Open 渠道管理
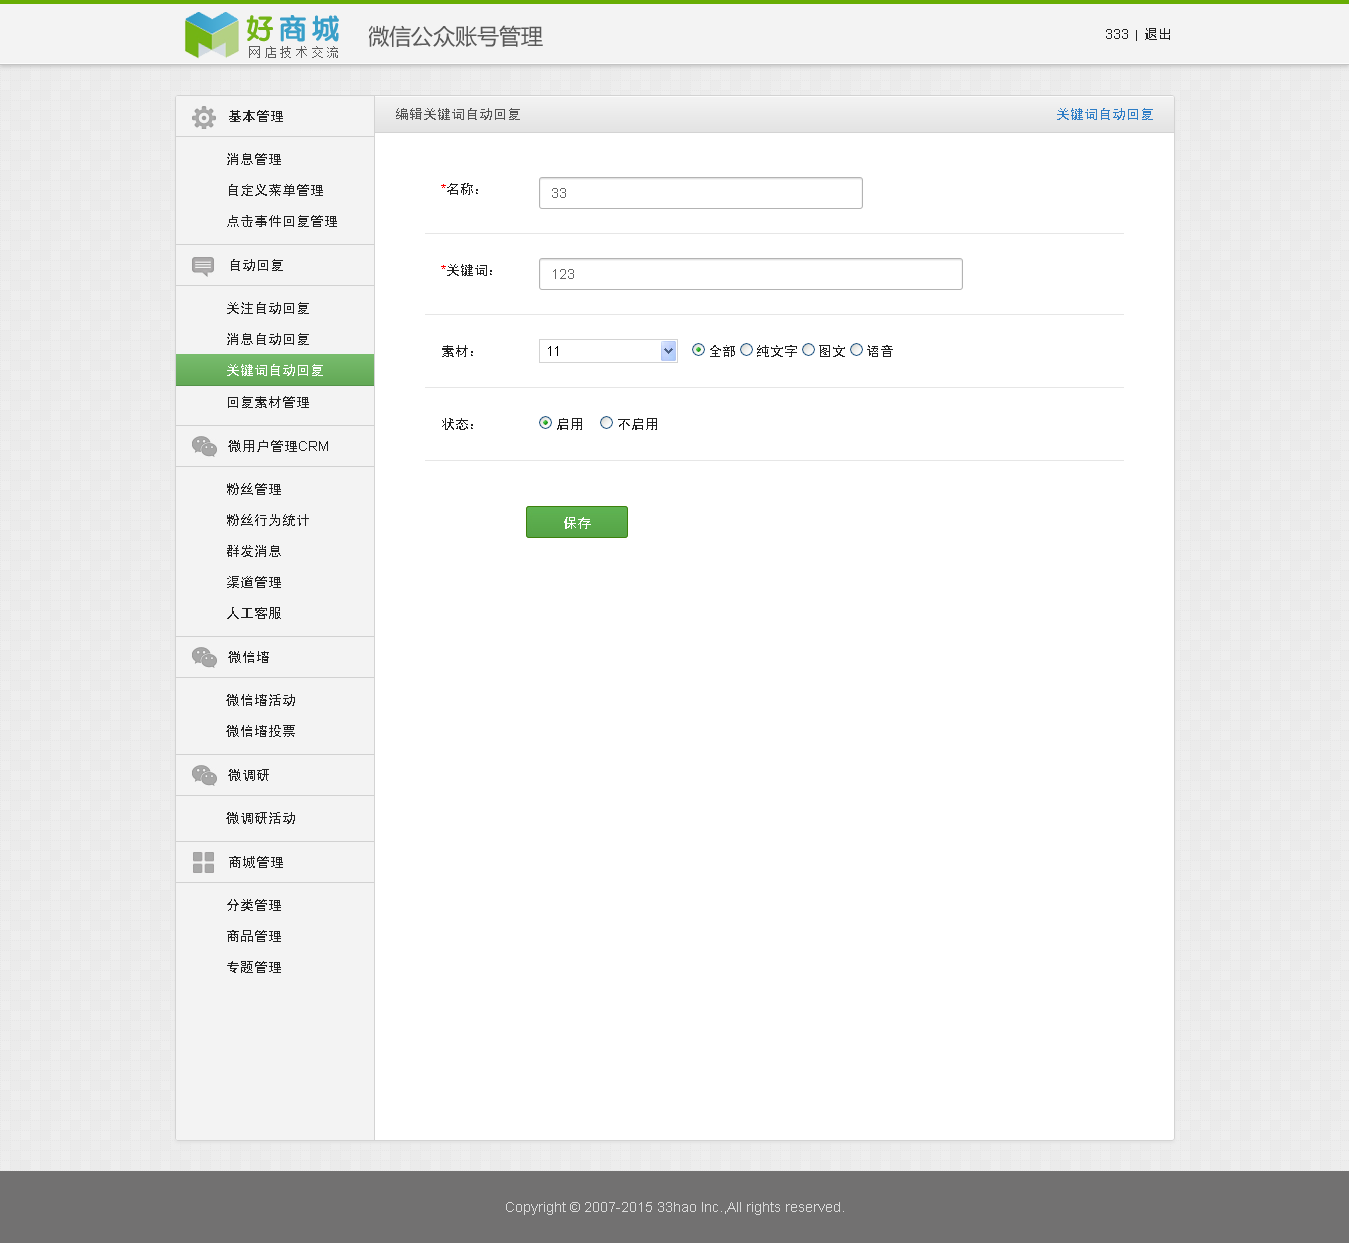Image resolution: width=1349 pixels, height=1243 pixels. 254,583
